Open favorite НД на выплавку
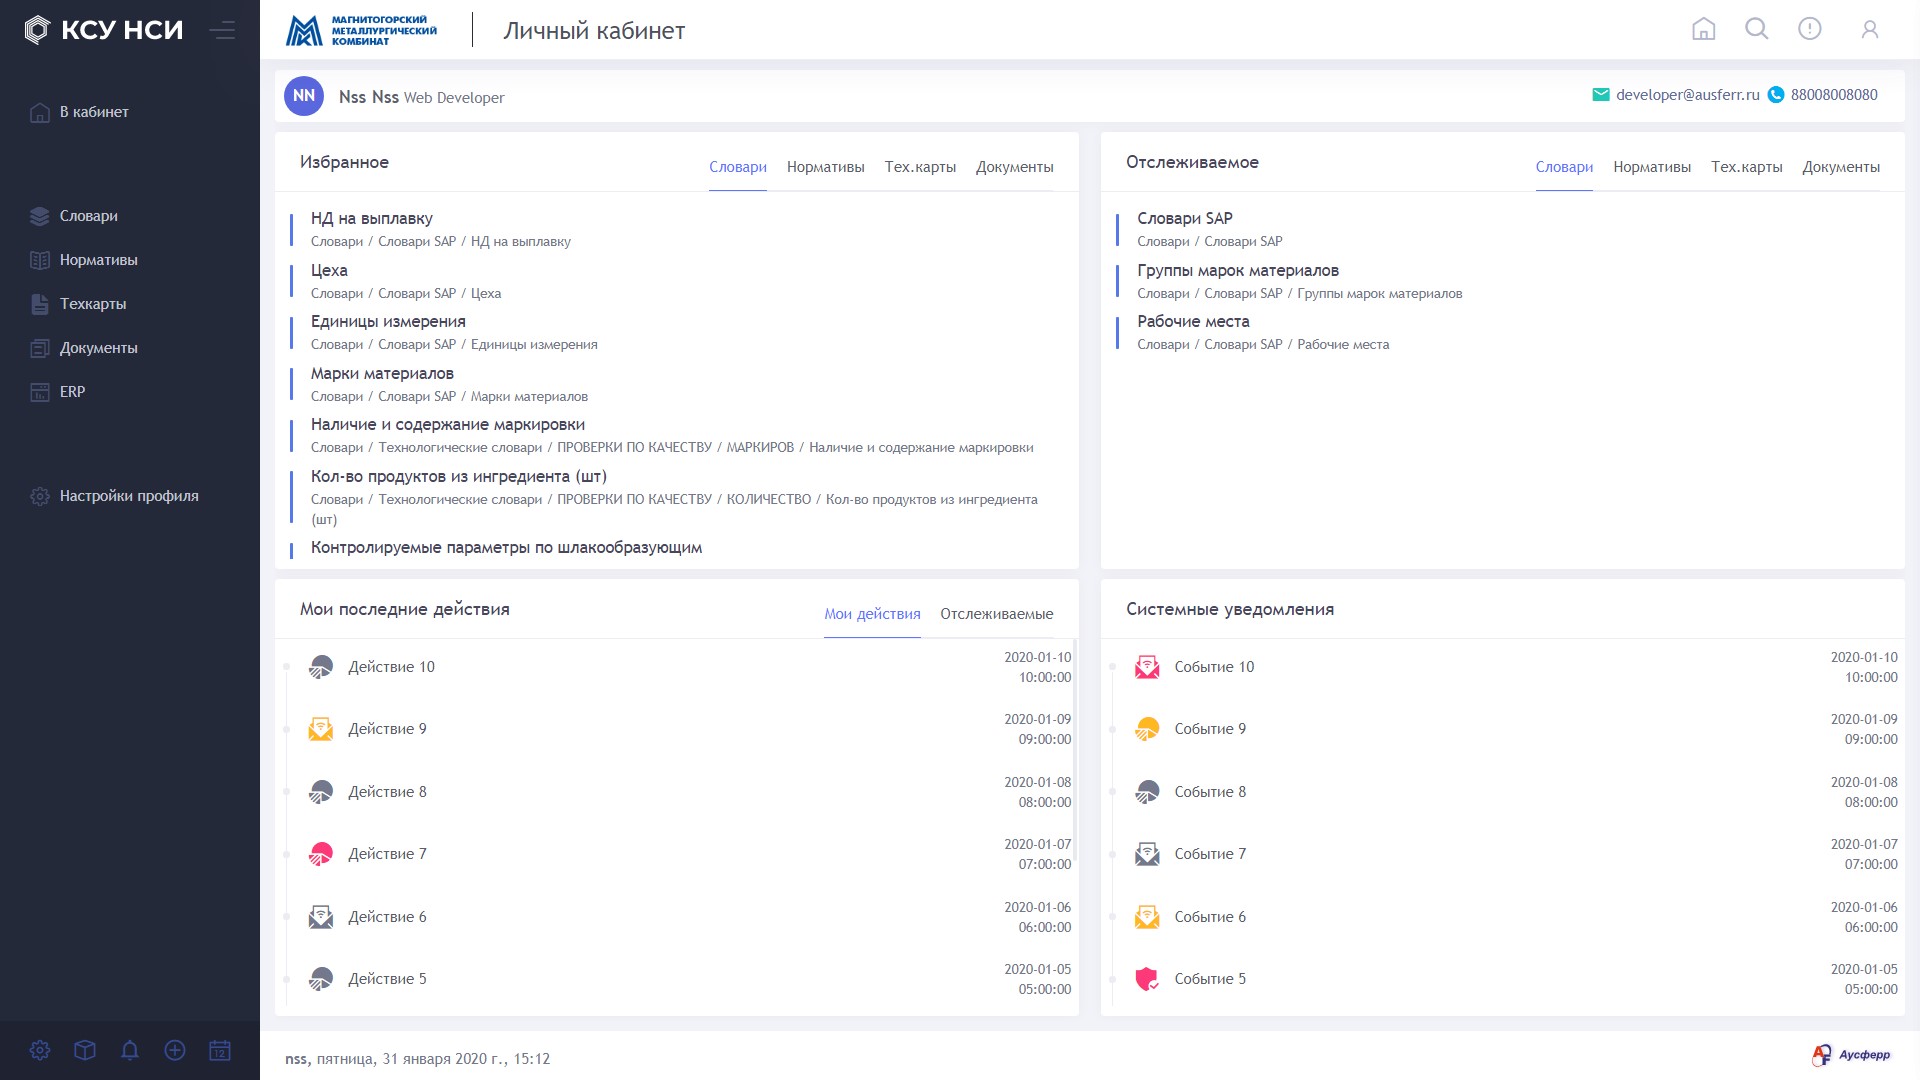 372,218
